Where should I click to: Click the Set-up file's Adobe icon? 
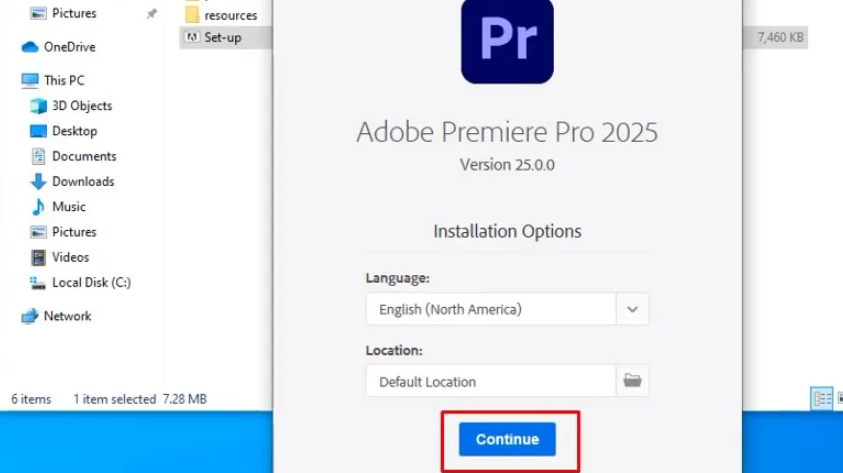(x=192, y=38)
